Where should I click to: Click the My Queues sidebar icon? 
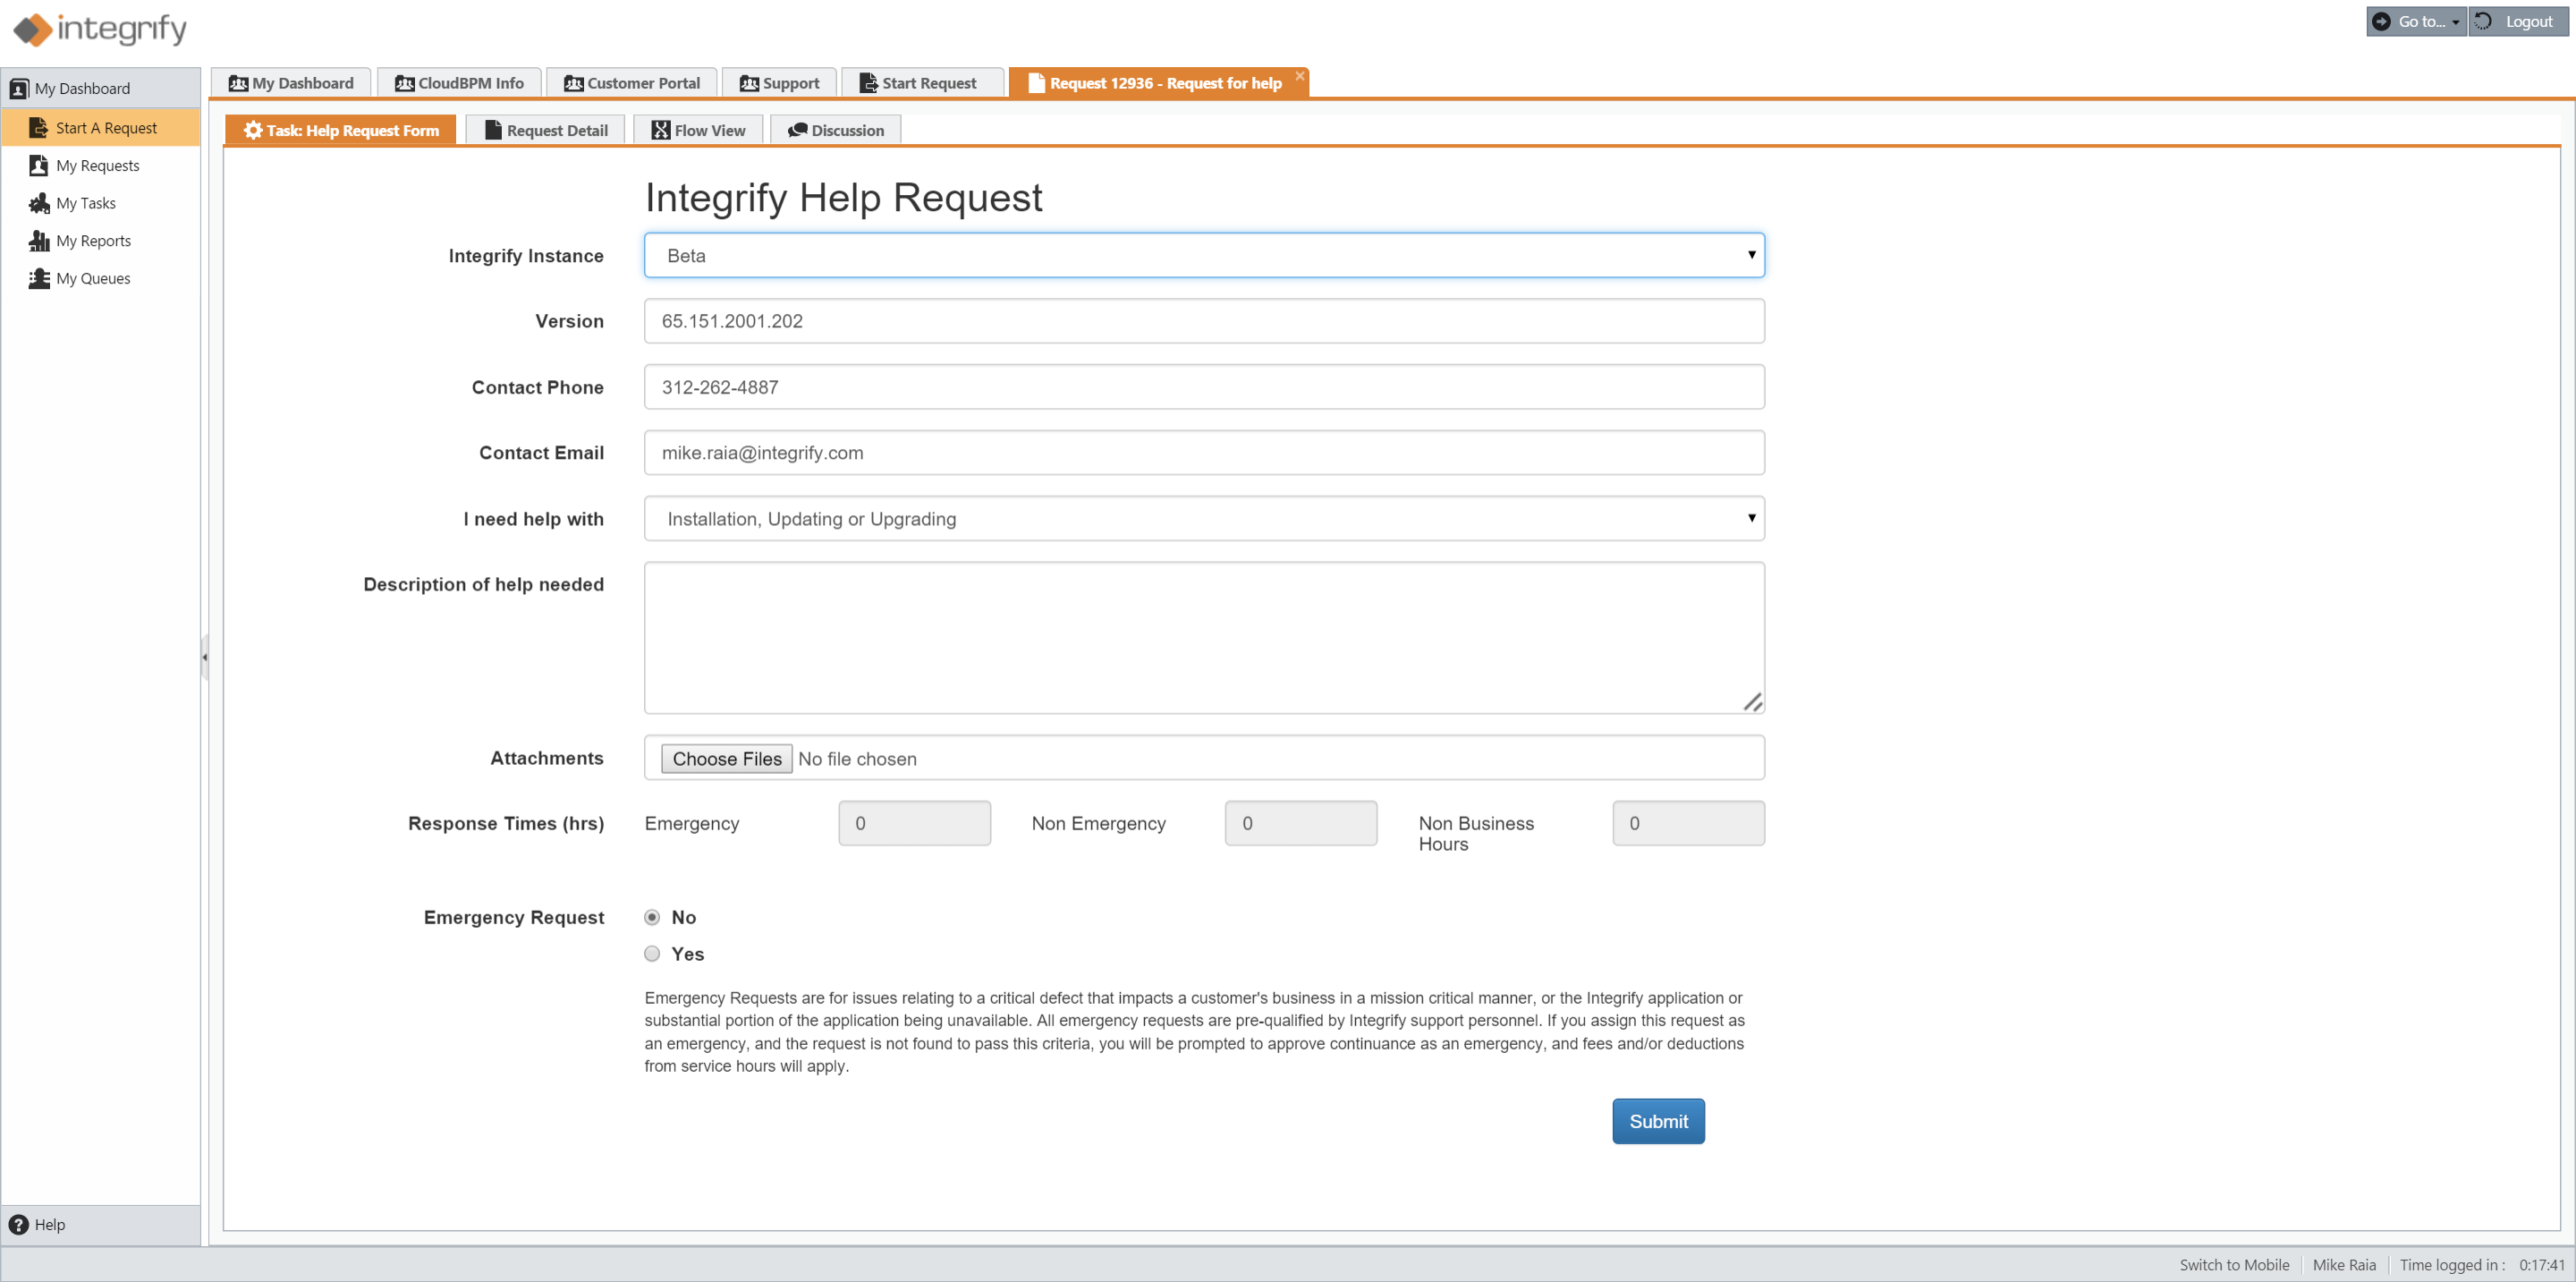pos(39,278)
